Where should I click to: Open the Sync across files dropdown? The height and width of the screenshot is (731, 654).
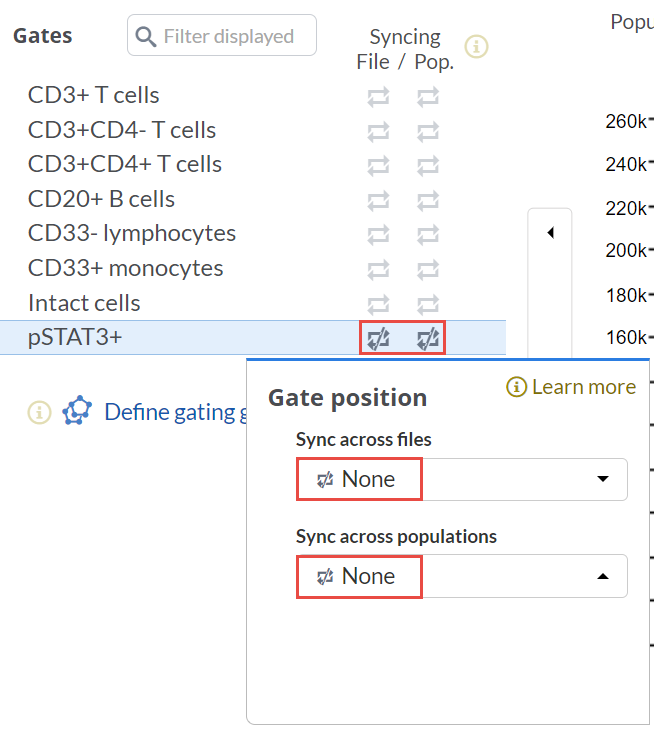pyautogui.click(x=461, y=479)
